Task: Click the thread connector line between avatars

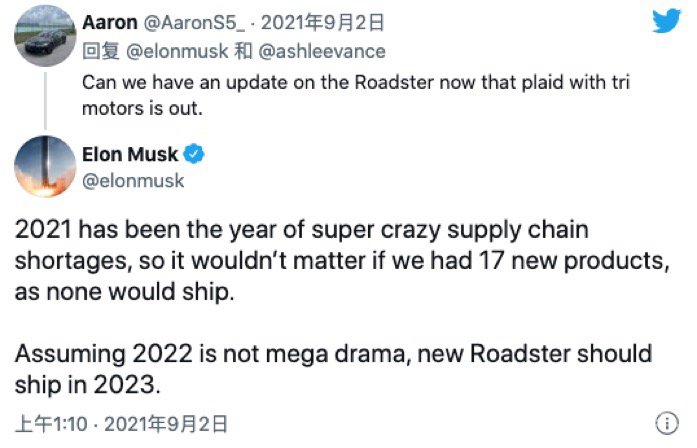Action: pyautogui.click(x=45, y=101)
